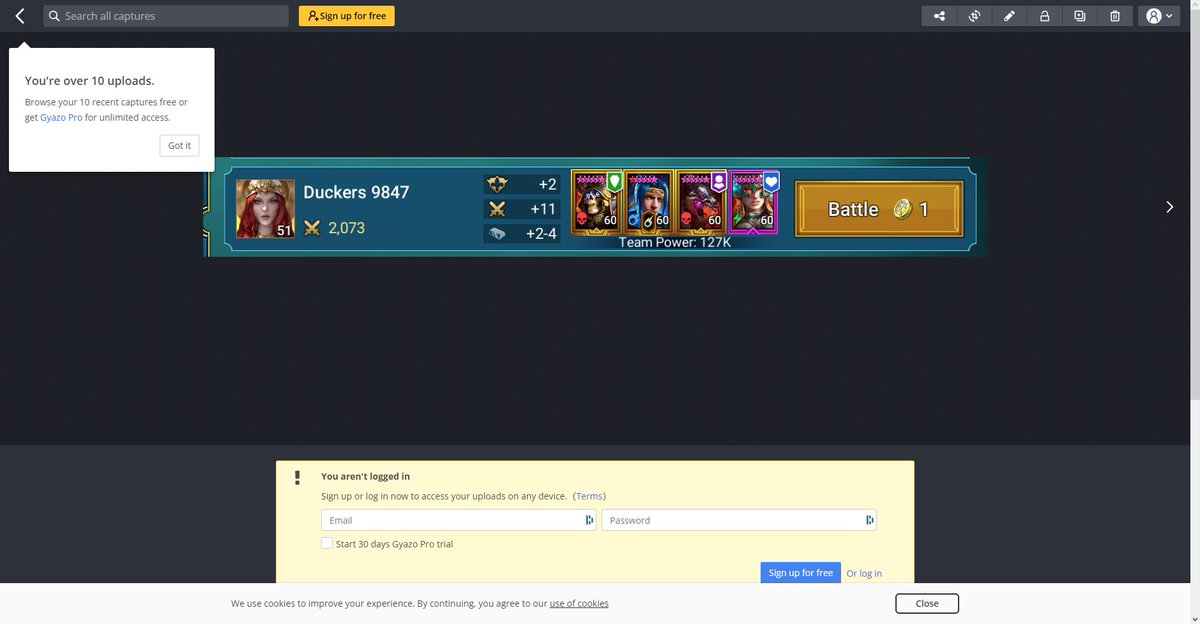
Task: Open the Terms link
Action: pyautogui.click(x=589, y=496)
